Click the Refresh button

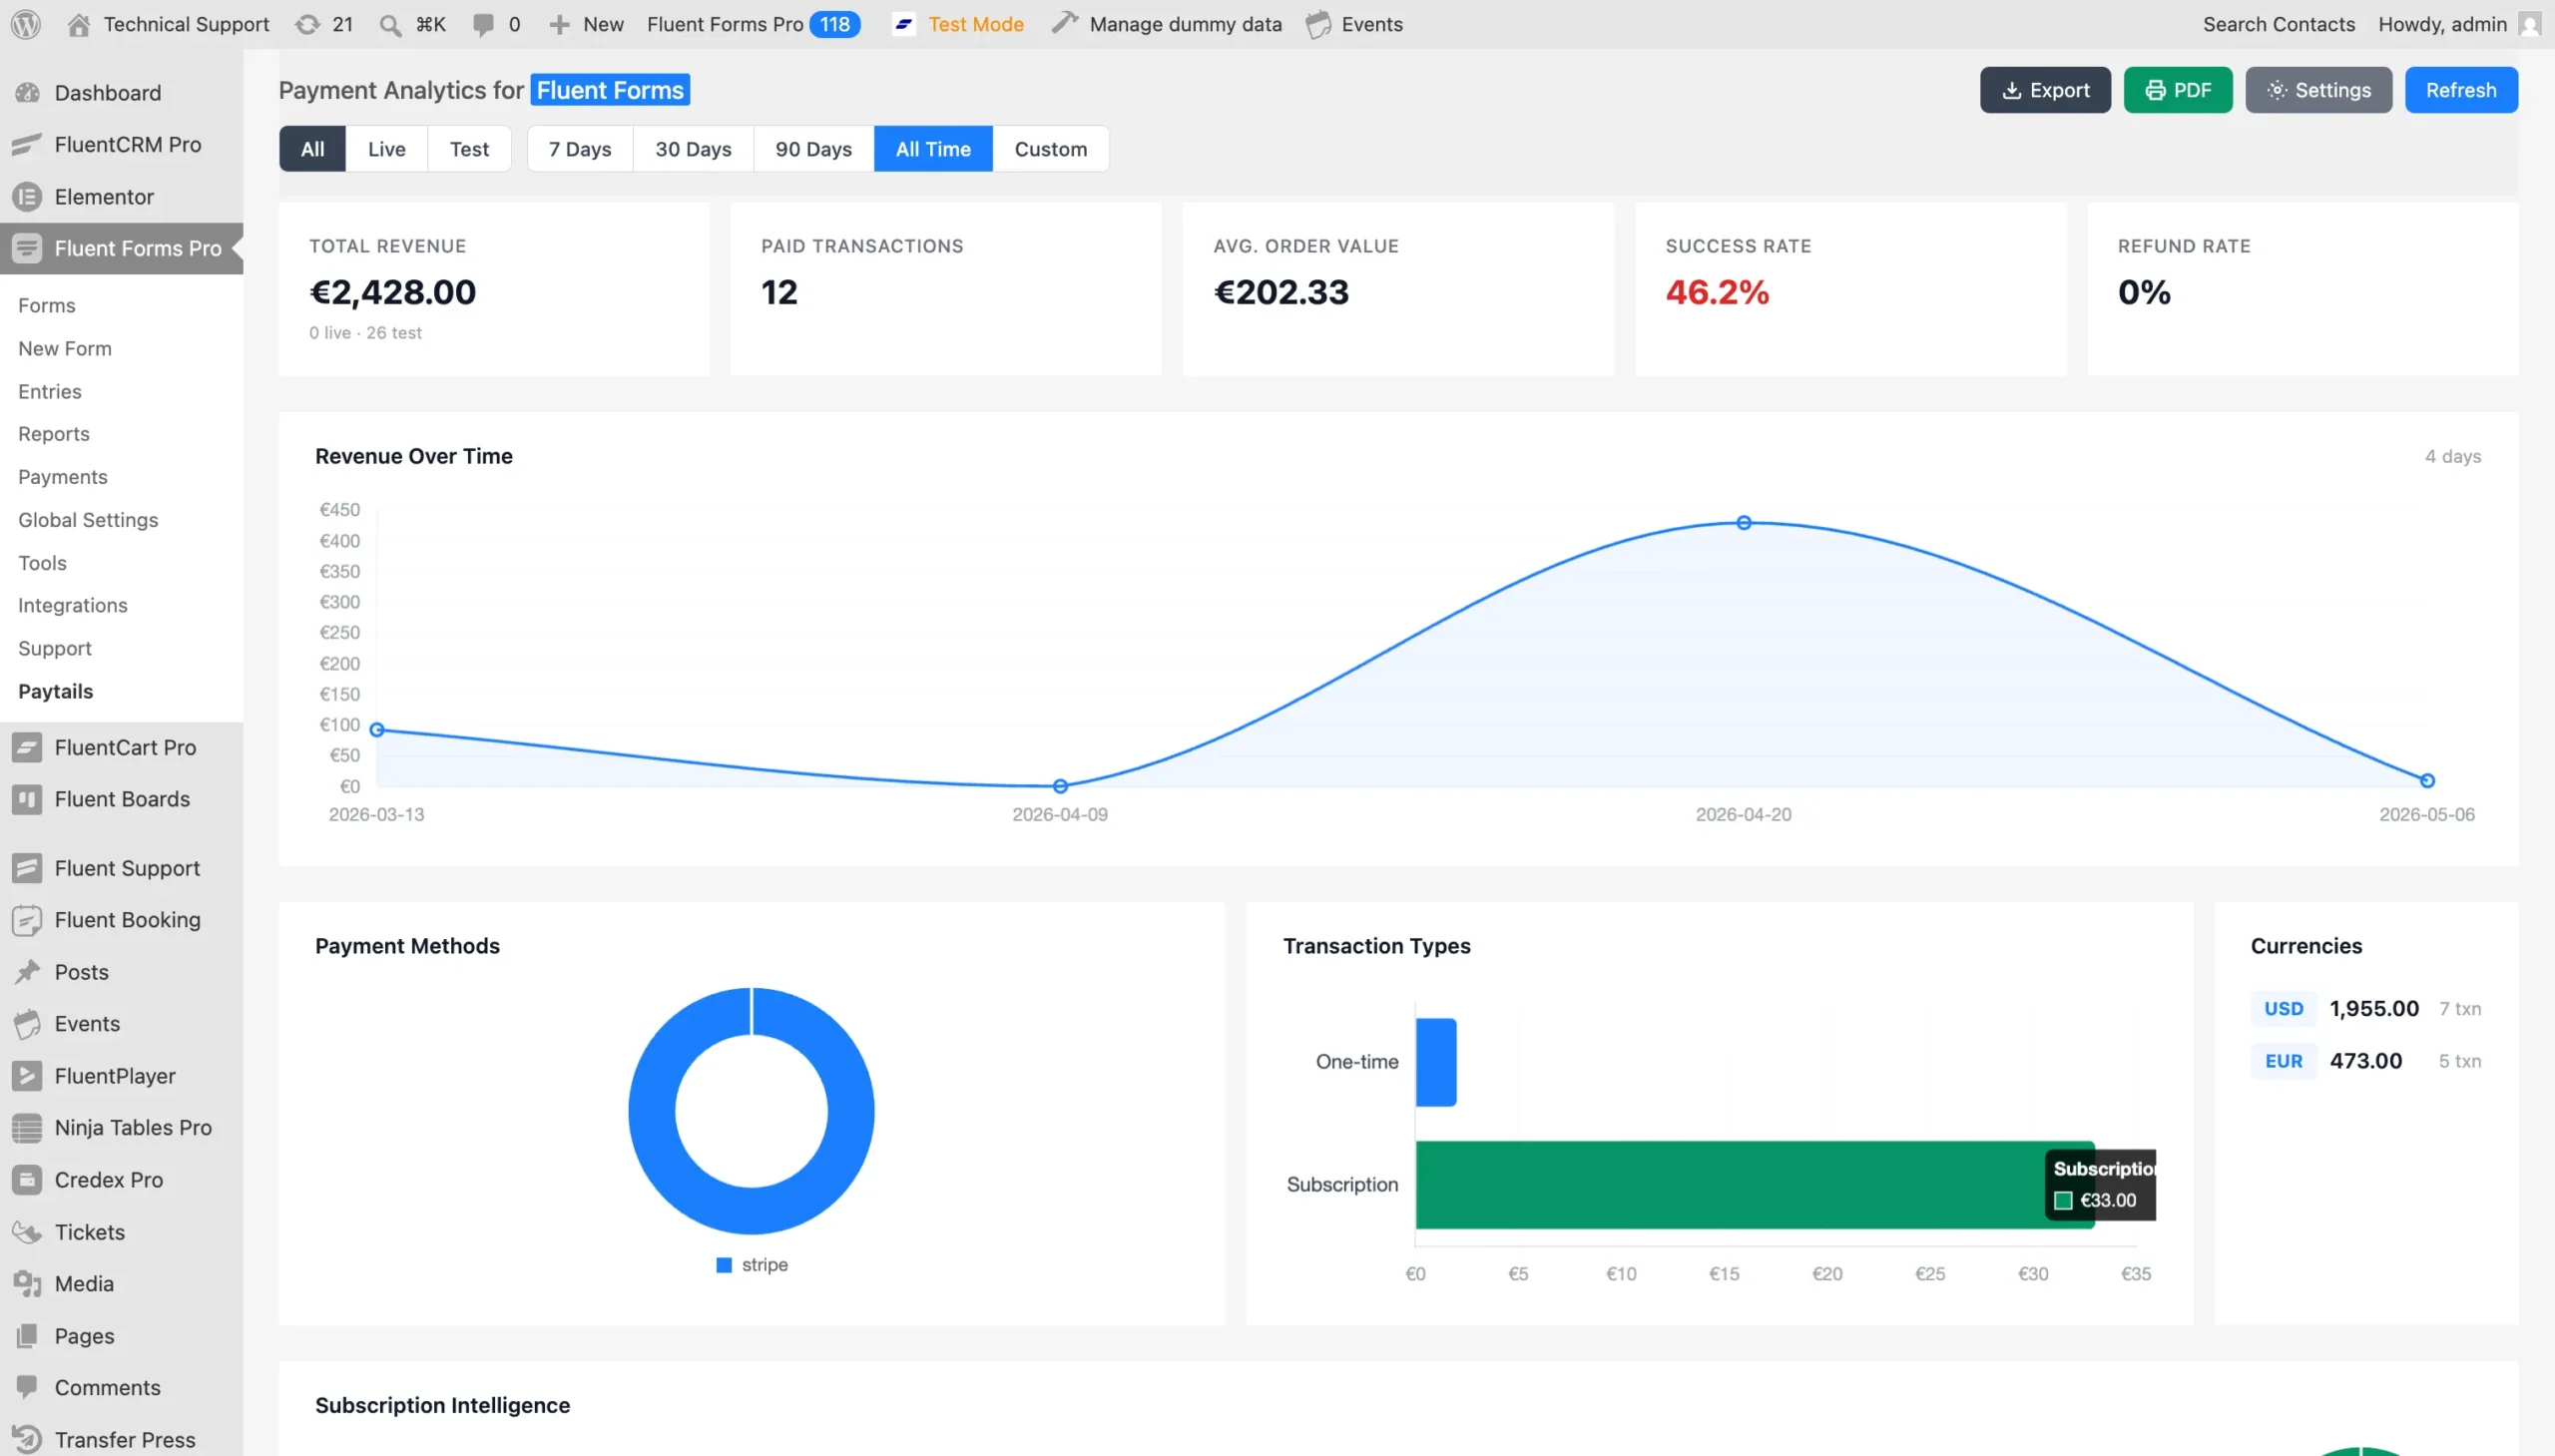2461,90
